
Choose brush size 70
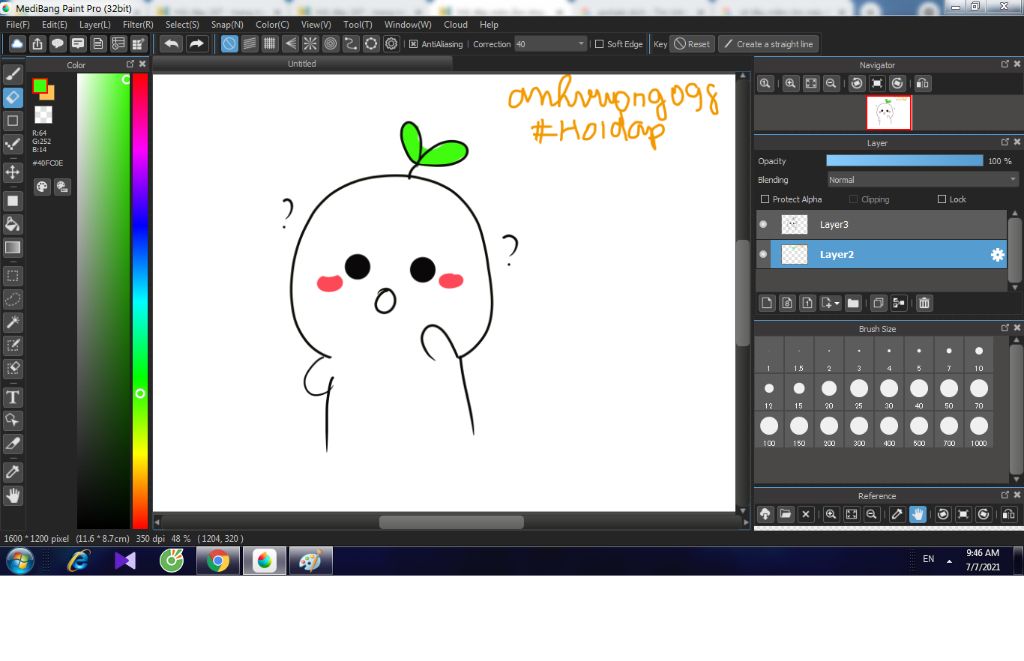pos(979,393)
